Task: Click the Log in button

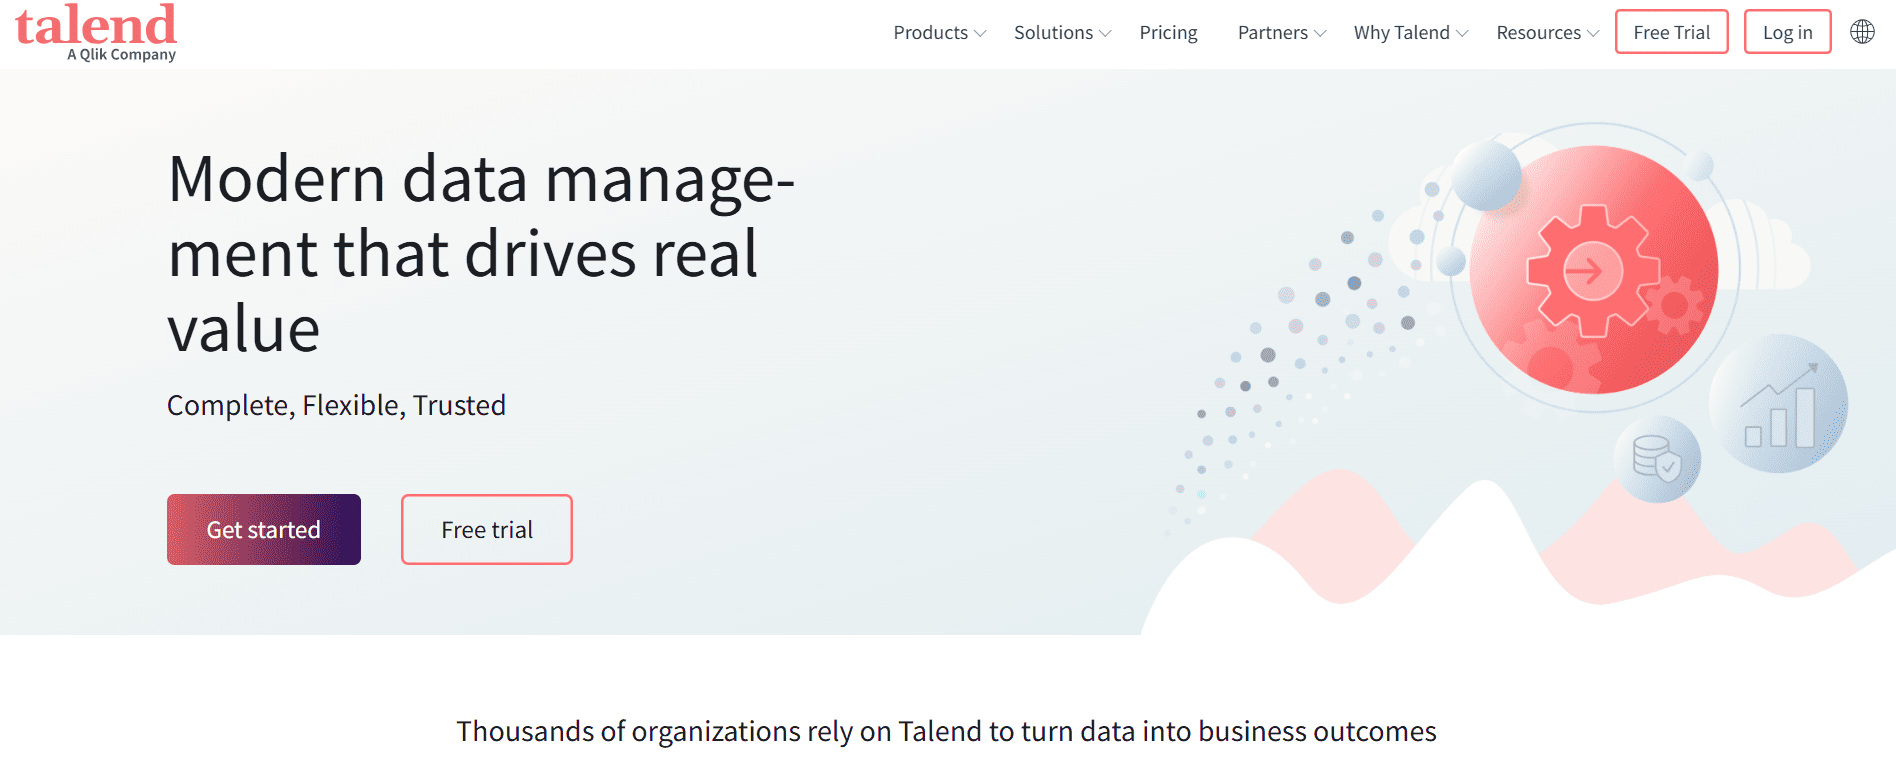Action: click(x=1787, y=31)
